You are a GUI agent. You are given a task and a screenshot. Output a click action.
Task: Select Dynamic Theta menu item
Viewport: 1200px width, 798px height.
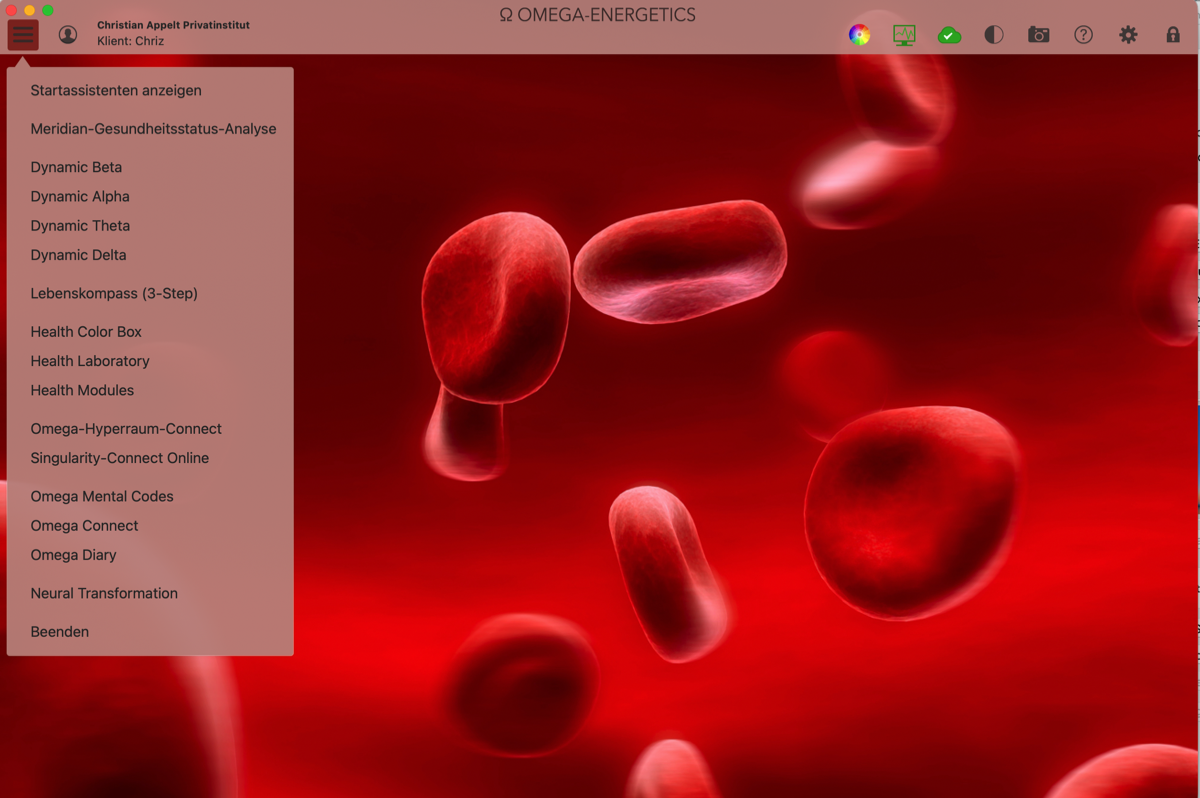pyautogui.click(x=80, y=226)
